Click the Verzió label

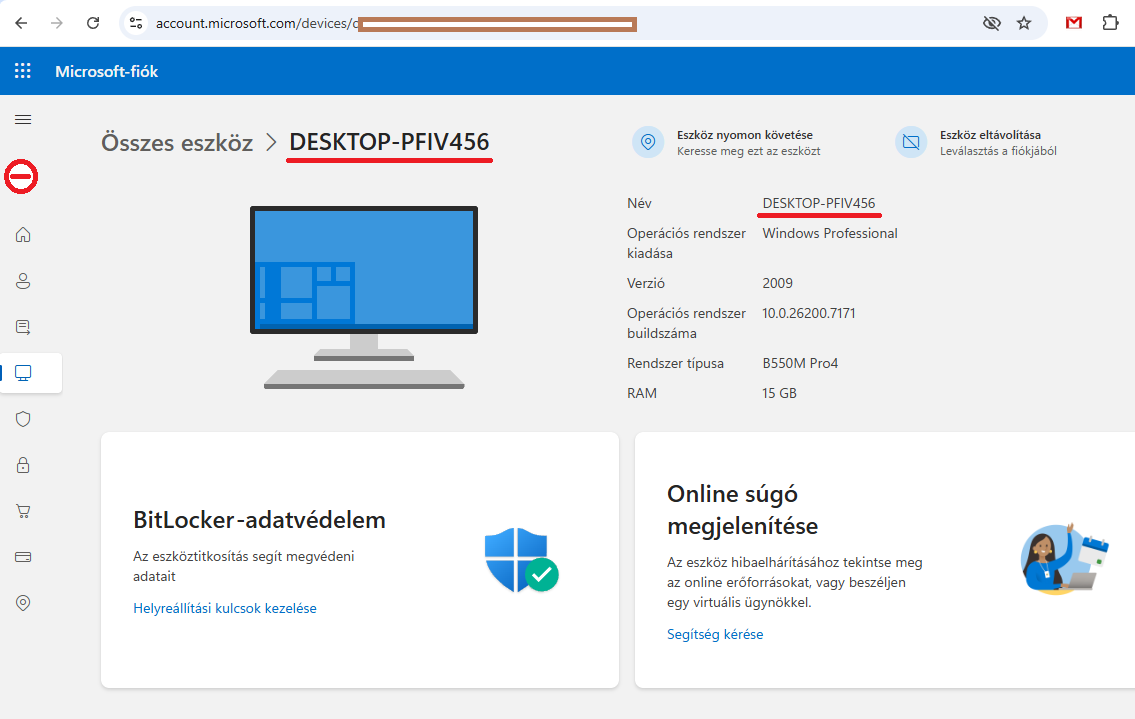[x=646, y=283]
